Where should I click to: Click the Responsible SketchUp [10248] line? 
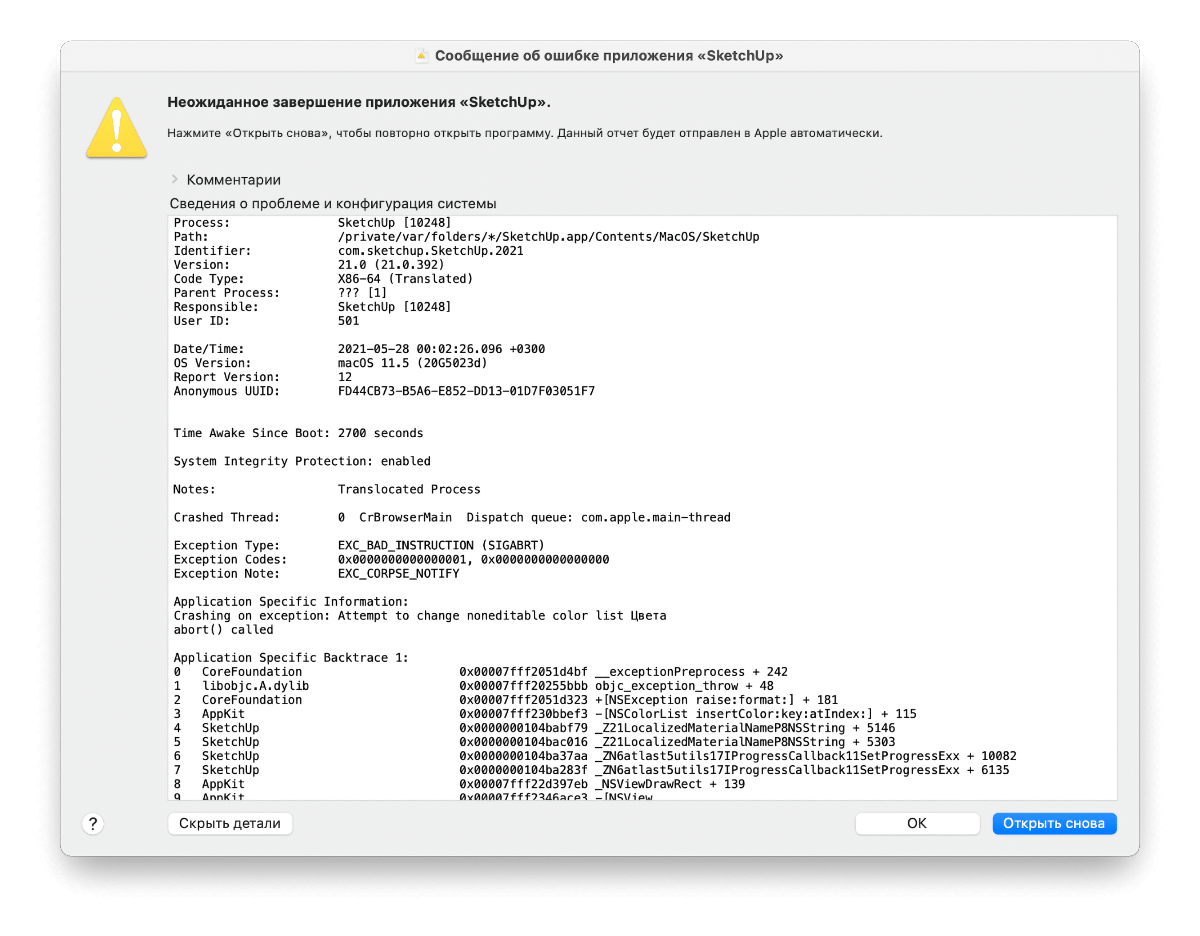pyautogui.click(x=312, y=307)
